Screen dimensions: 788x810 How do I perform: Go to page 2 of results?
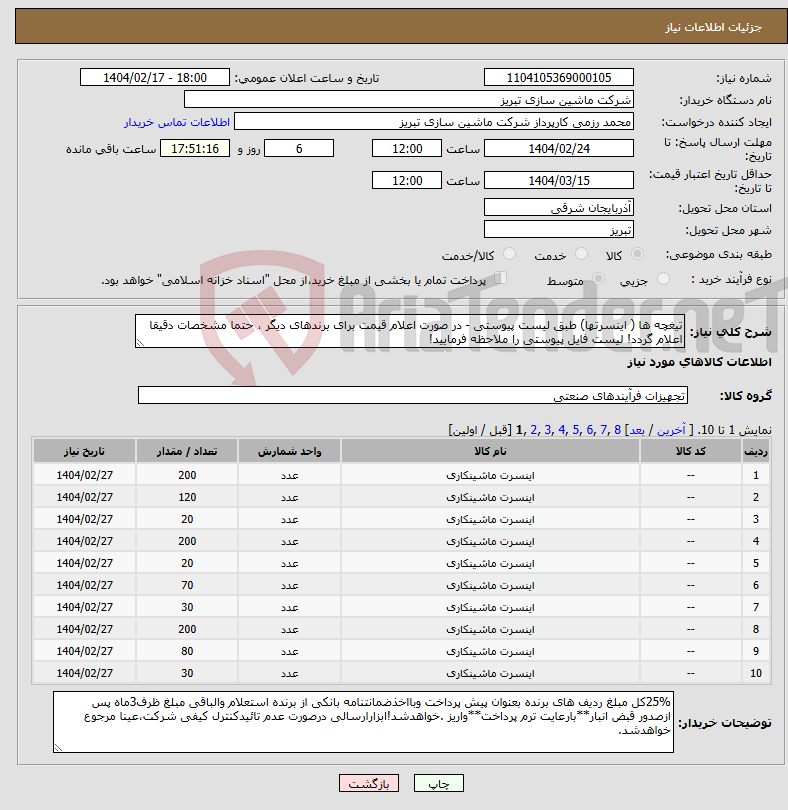(534, 430)
